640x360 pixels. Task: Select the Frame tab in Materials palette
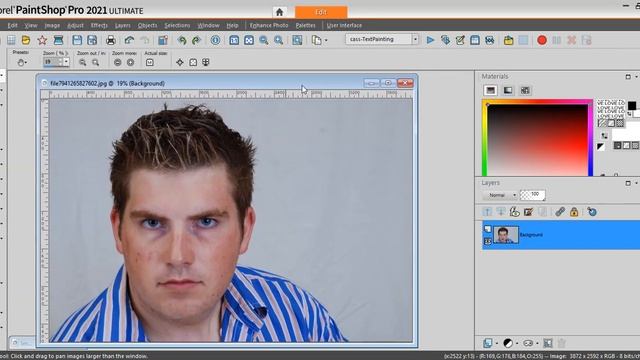pyautogui.click(x=491, y=90)
